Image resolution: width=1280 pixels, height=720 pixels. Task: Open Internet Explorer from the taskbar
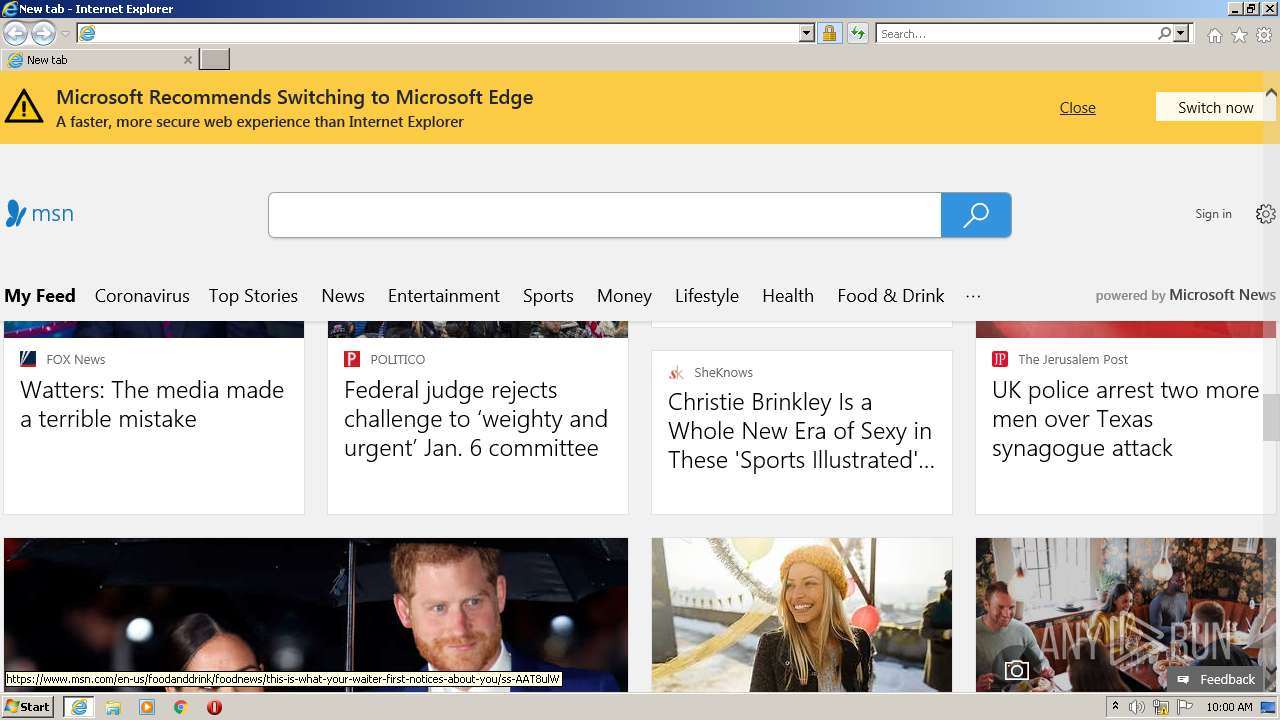[x=78, y=707]
